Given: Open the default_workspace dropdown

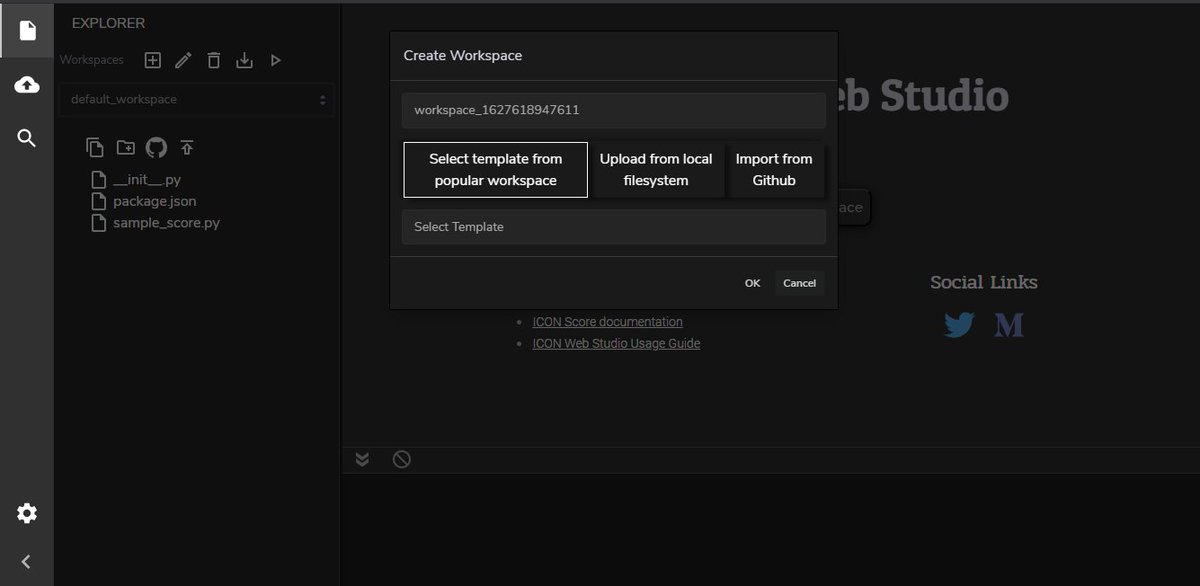Looking at the screenshot, I should [197, 100].
